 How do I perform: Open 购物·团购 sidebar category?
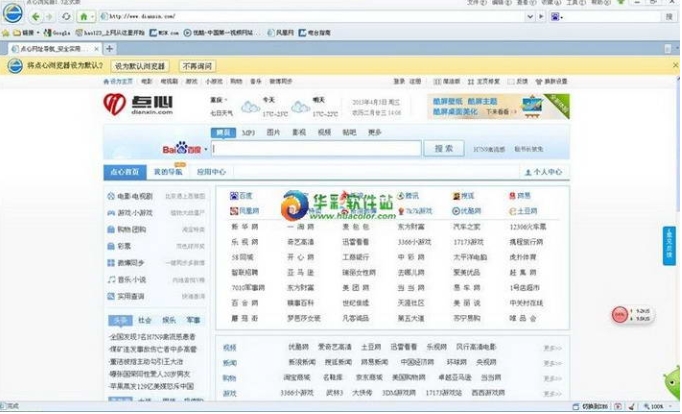[127, 230]
